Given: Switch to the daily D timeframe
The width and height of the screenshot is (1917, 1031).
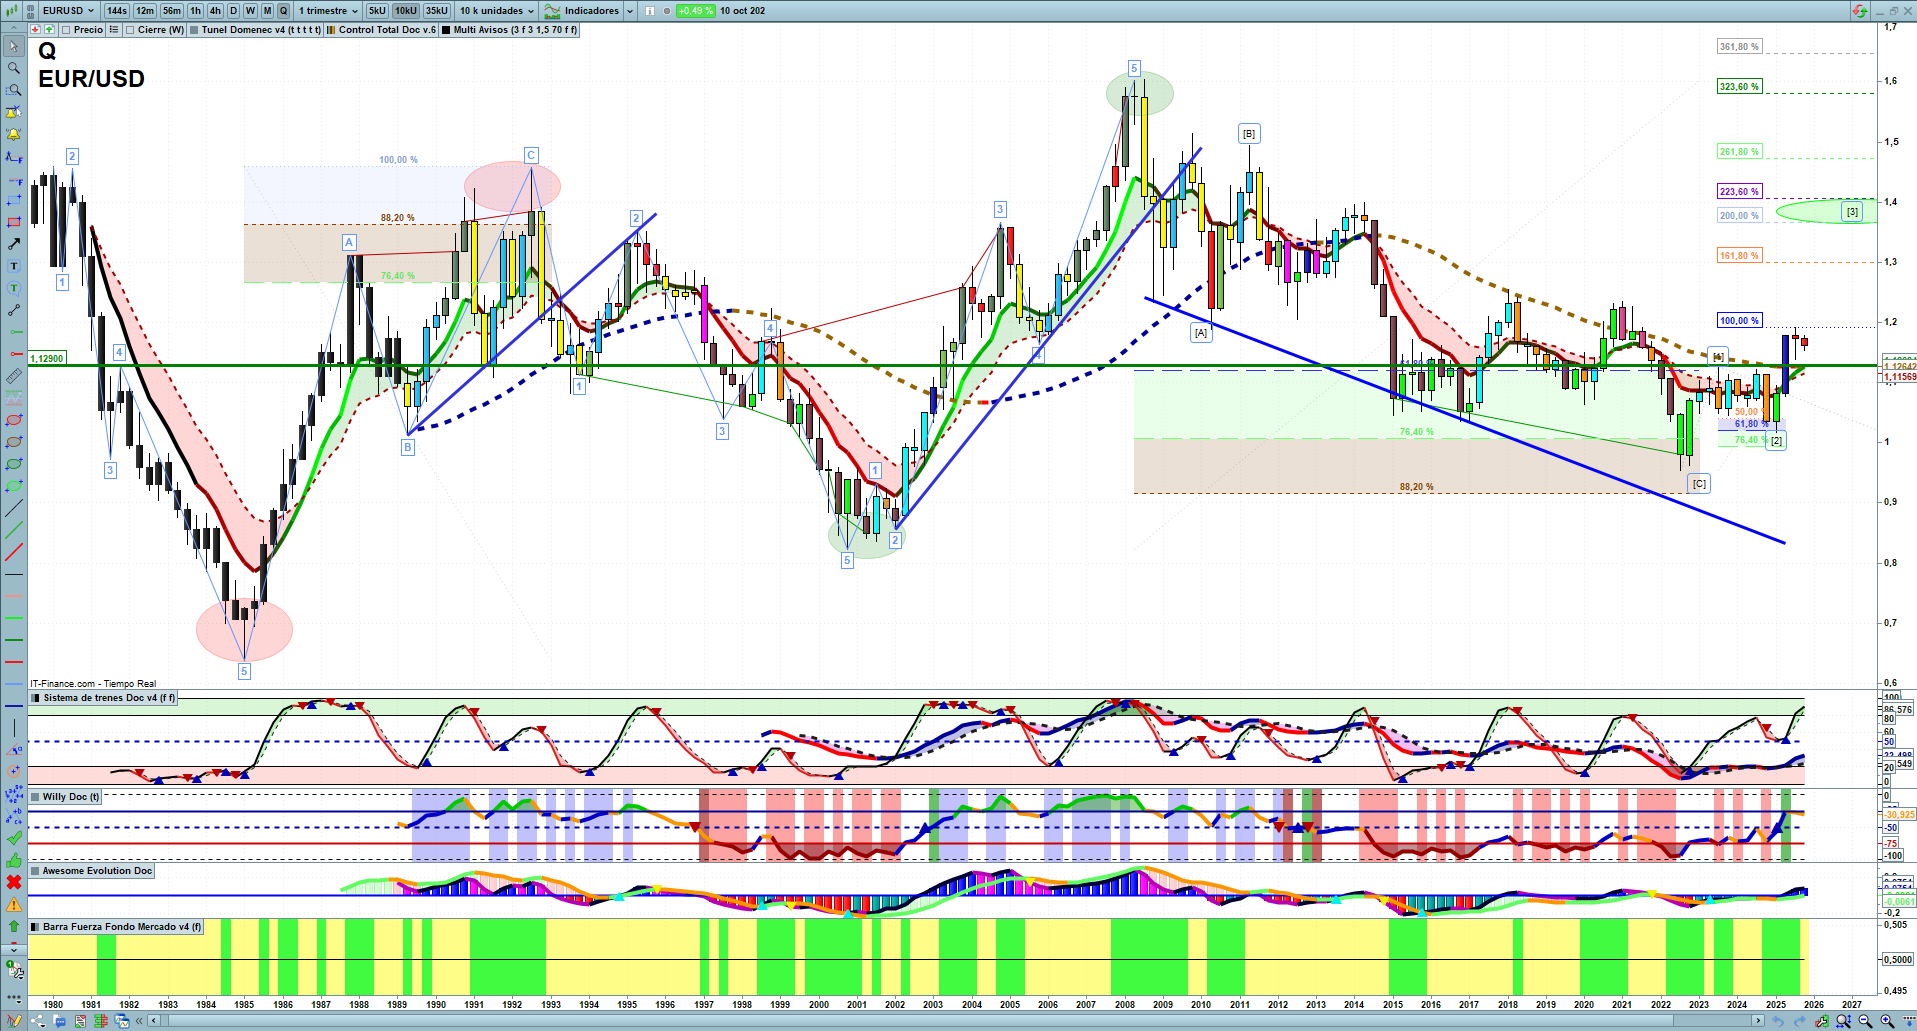Looking at the screenshot, I should (233, 11).
